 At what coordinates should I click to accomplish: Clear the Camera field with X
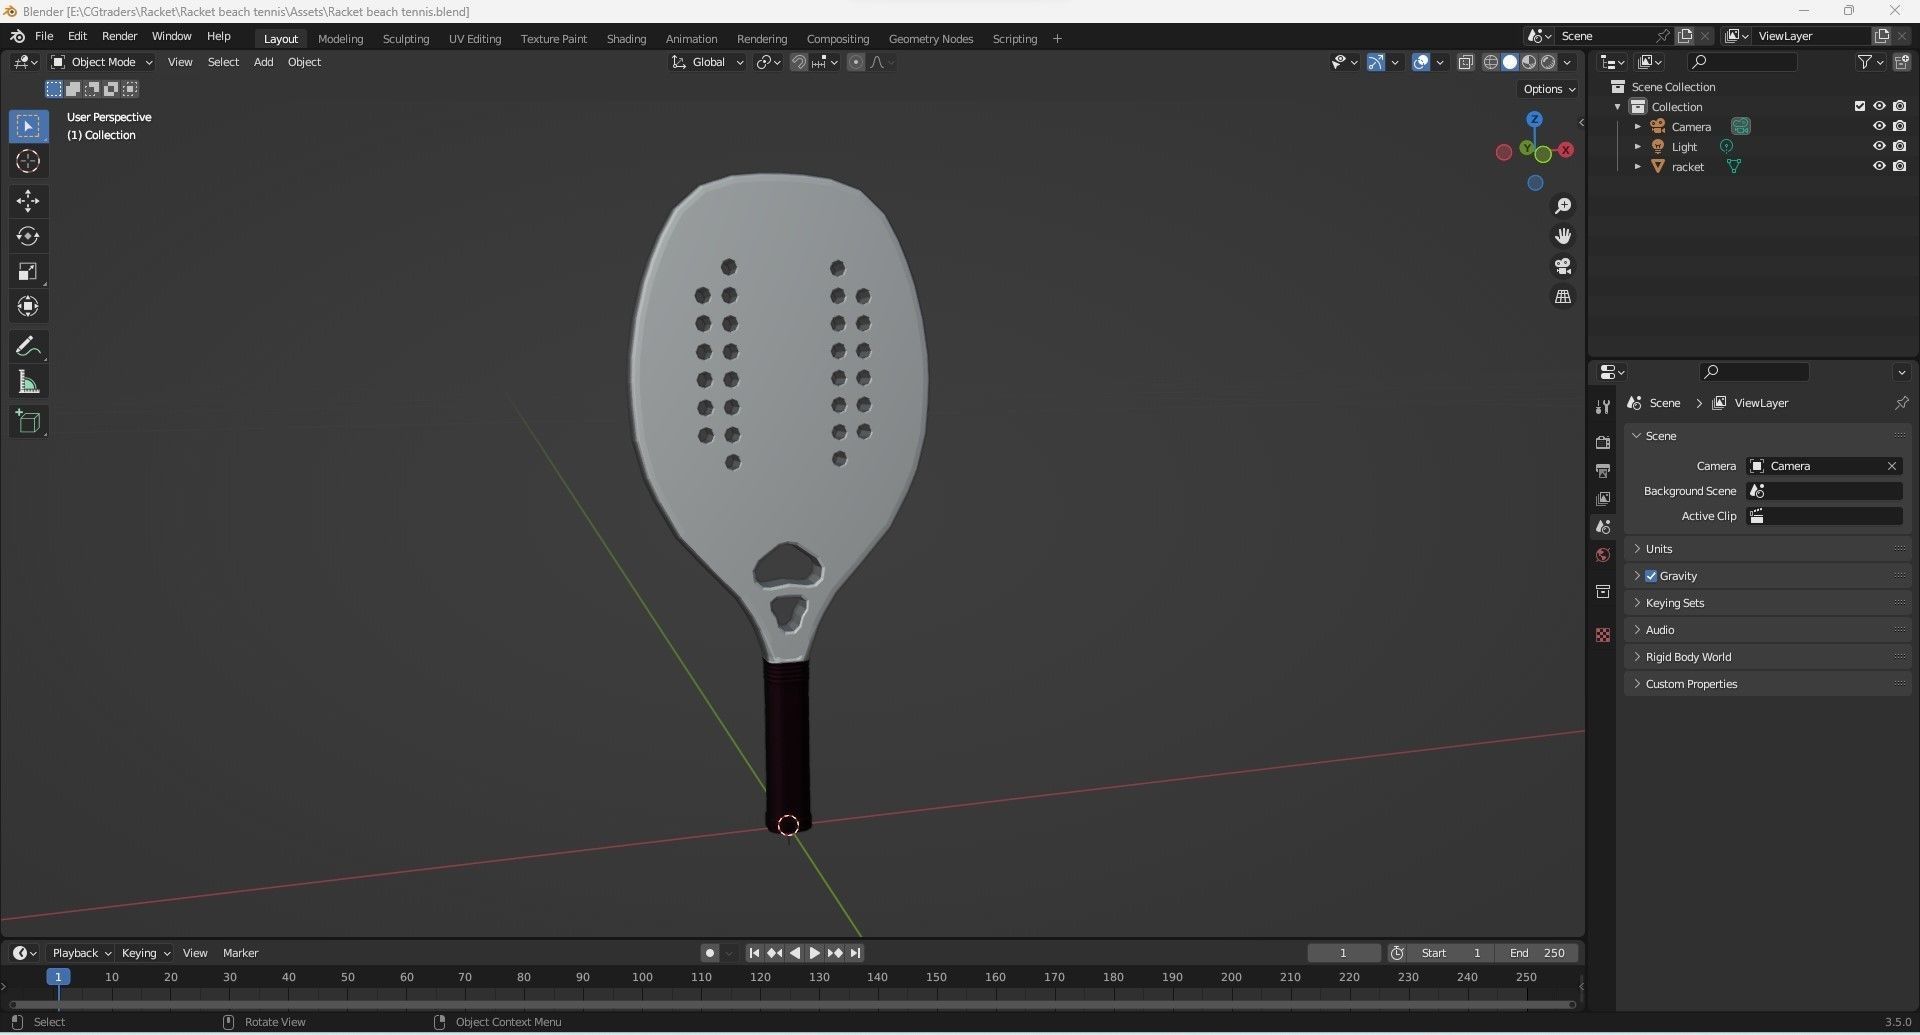point(1892,466)
